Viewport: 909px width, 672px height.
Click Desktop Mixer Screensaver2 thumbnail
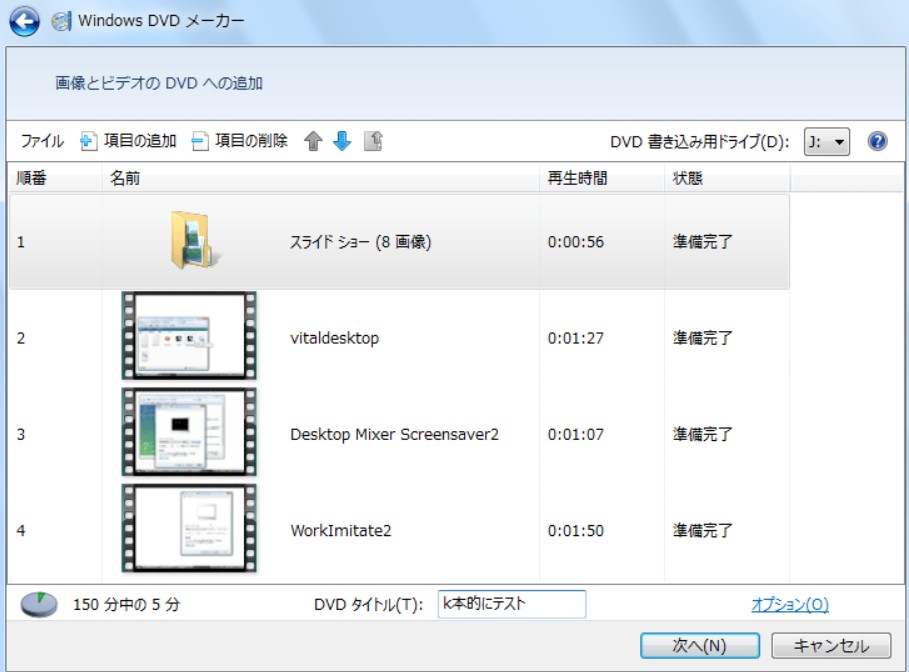click(x=189, y=432)
